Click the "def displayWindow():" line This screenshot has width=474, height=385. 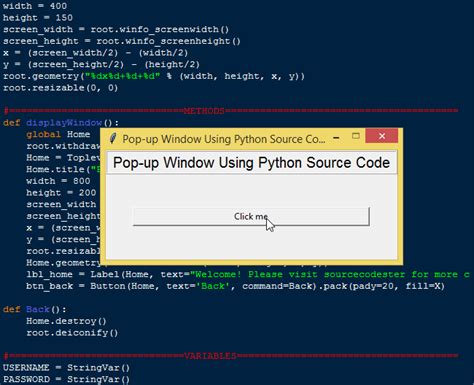coord(61,123)
